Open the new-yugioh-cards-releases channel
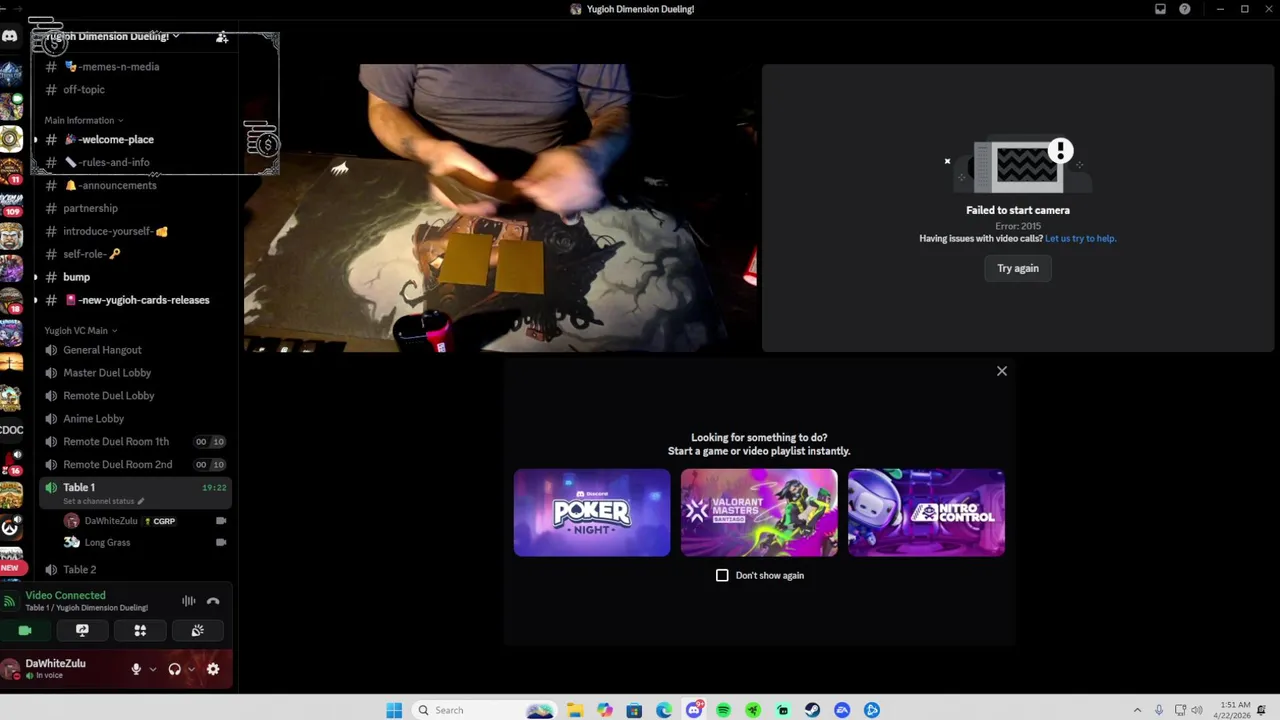 (135, 300)
